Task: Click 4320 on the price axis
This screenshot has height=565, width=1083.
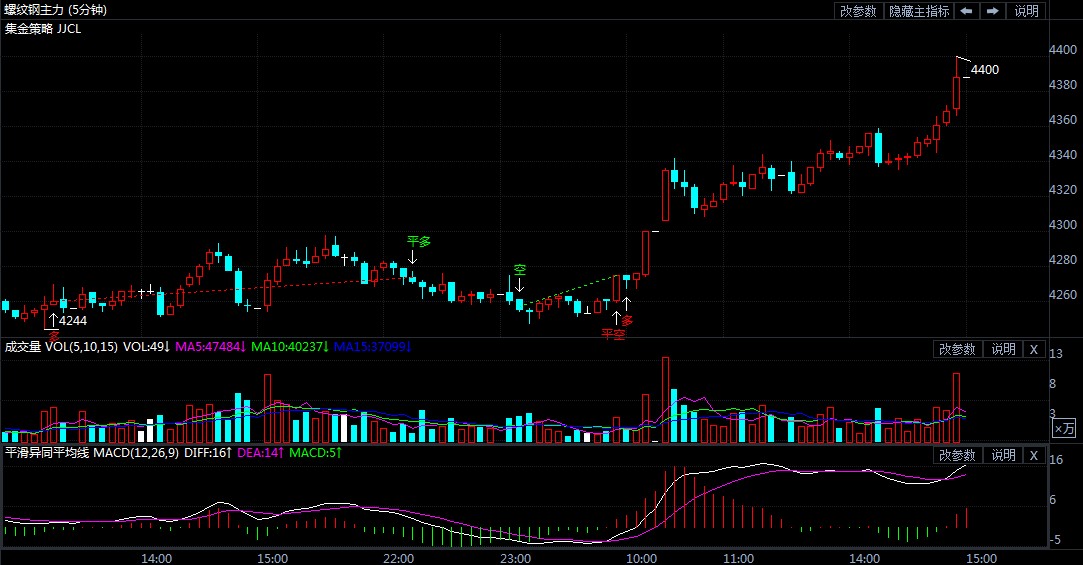Action: (1062, 190)
